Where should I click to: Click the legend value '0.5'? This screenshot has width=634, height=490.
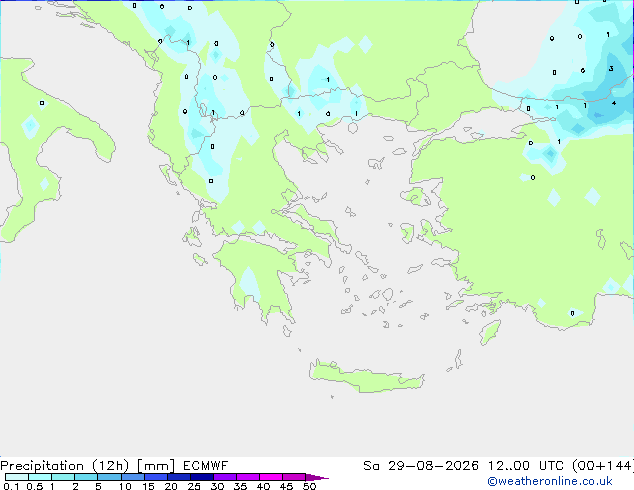[x=34, y=486]
